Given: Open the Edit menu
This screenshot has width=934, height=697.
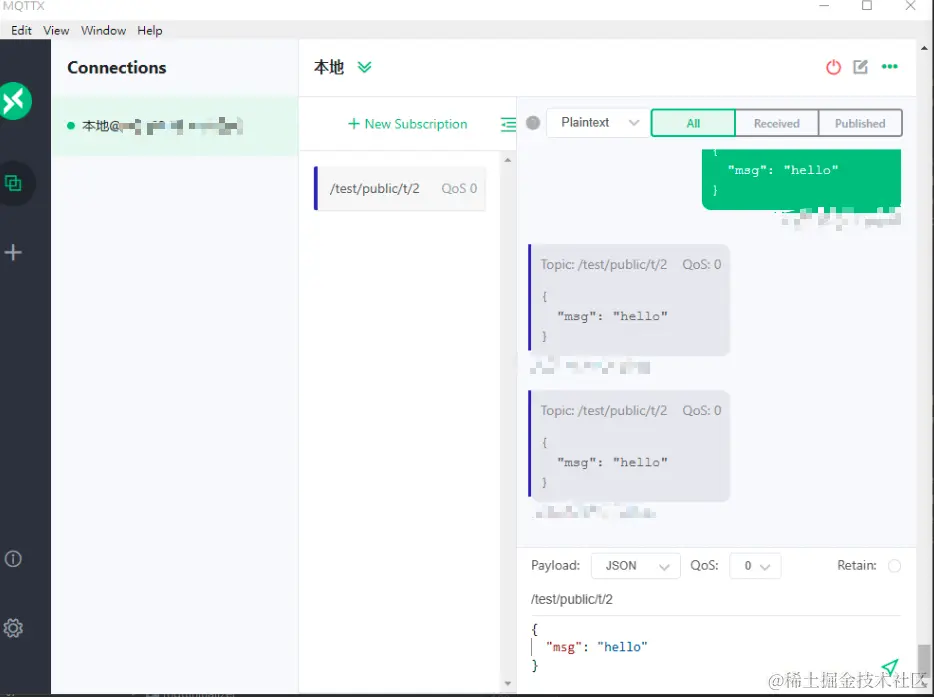Looking at the screenshot, I should [x=21, y=30].
